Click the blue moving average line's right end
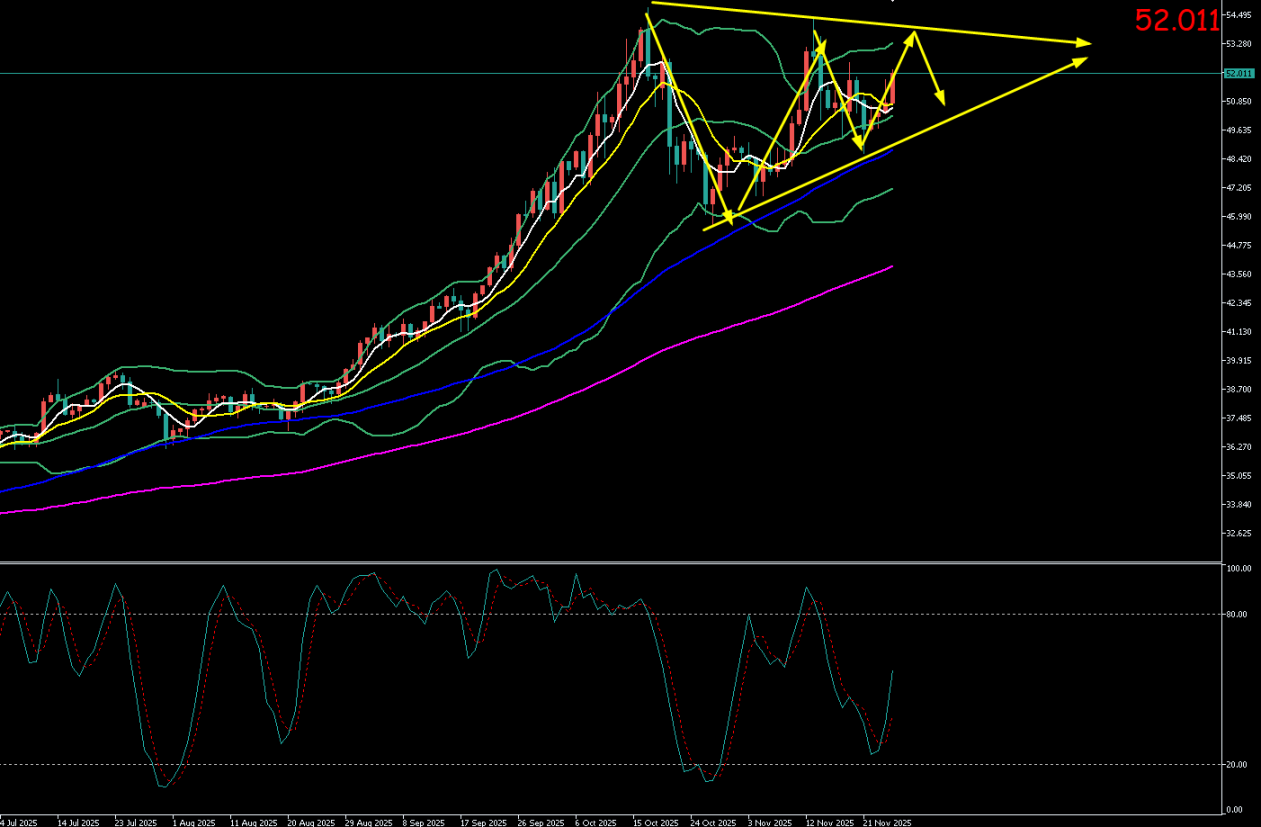Viewport: 1261px width, 827px height. point(890,150)
